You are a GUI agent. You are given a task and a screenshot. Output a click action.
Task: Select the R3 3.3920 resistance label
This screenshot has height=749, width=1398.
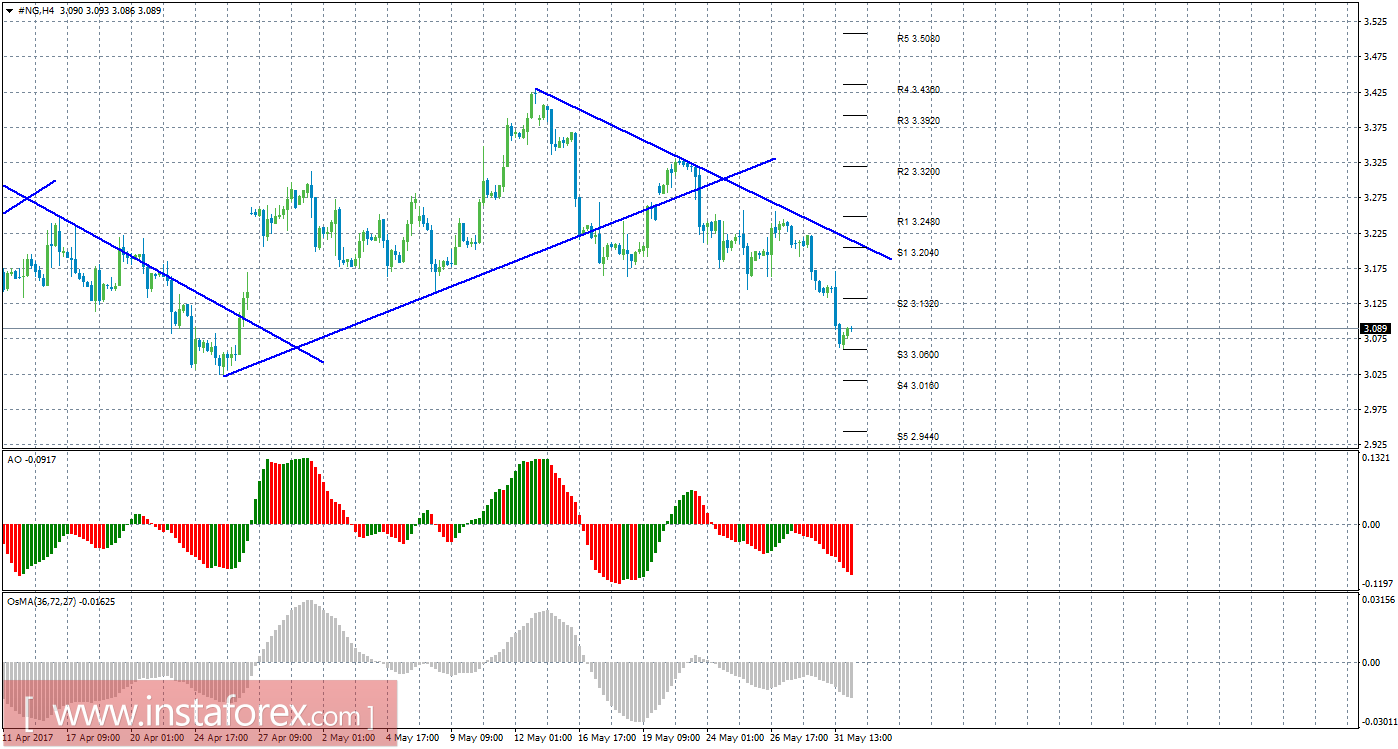(918, 121)
